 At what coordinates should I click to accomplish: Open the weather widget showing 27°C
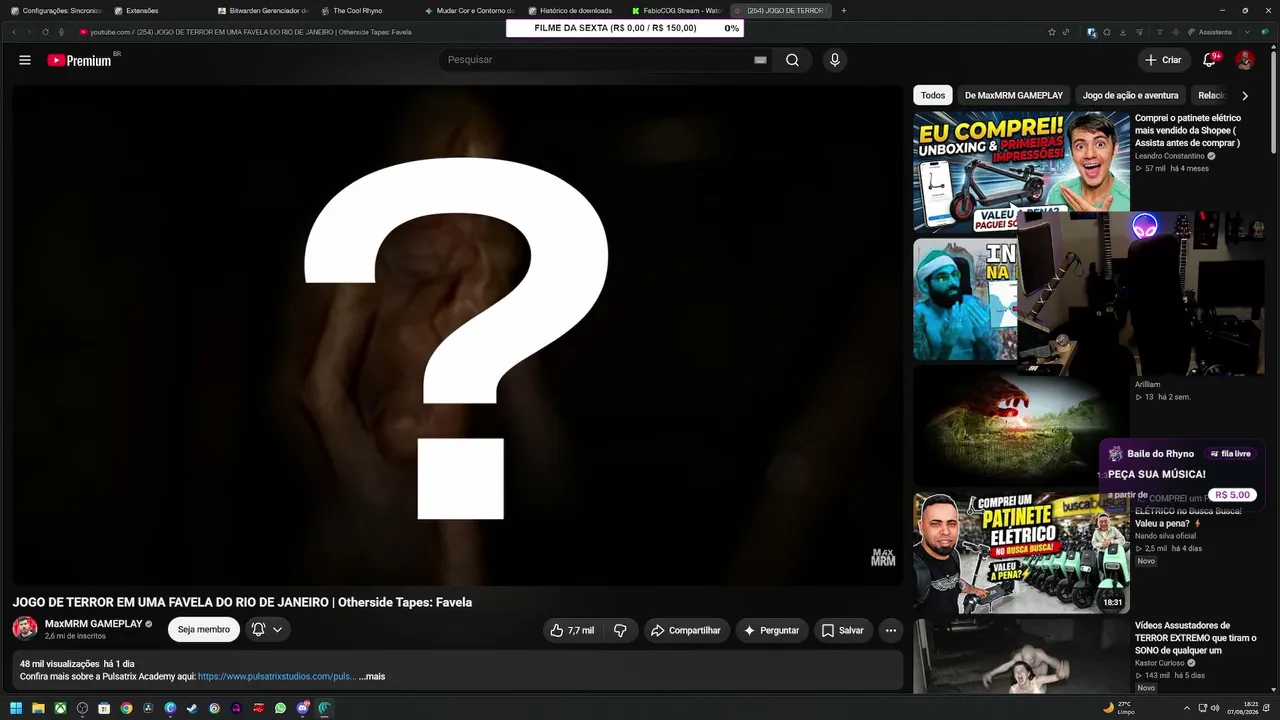pos(1118,708)
